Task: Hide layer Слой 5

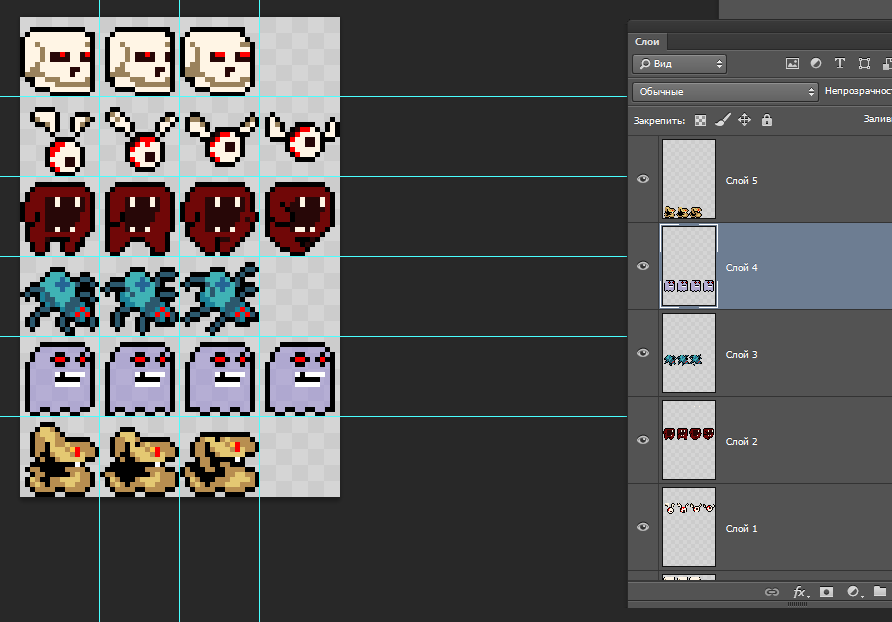Action: (643, 179)
